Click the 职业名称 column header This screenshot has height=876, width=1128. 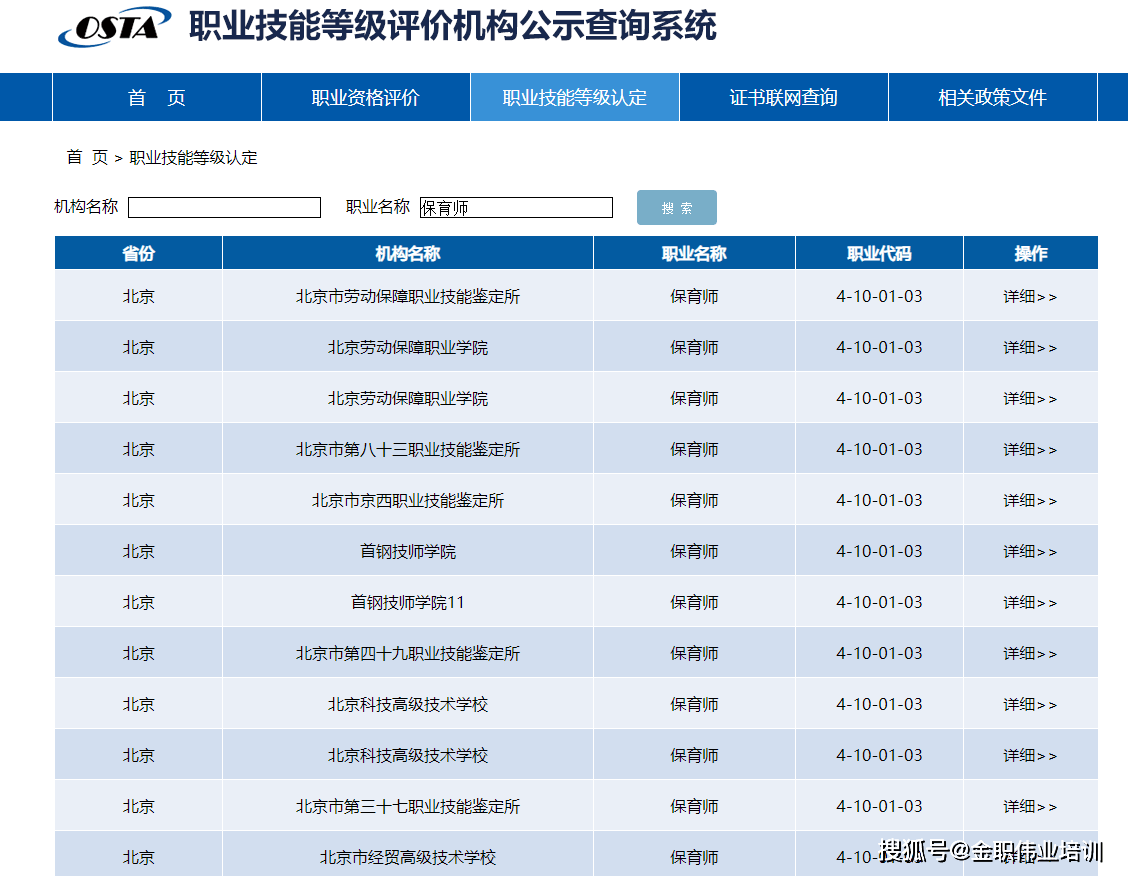[694, 253]
